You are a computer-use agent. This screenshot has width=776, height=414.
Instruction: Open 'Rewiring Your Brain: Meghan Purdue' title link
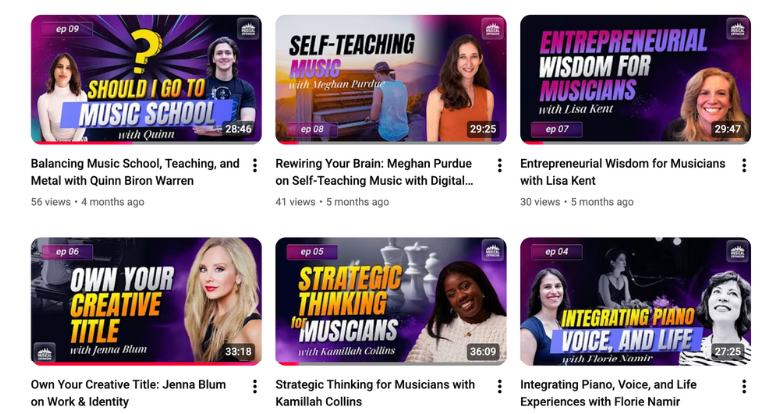point(374,172)
